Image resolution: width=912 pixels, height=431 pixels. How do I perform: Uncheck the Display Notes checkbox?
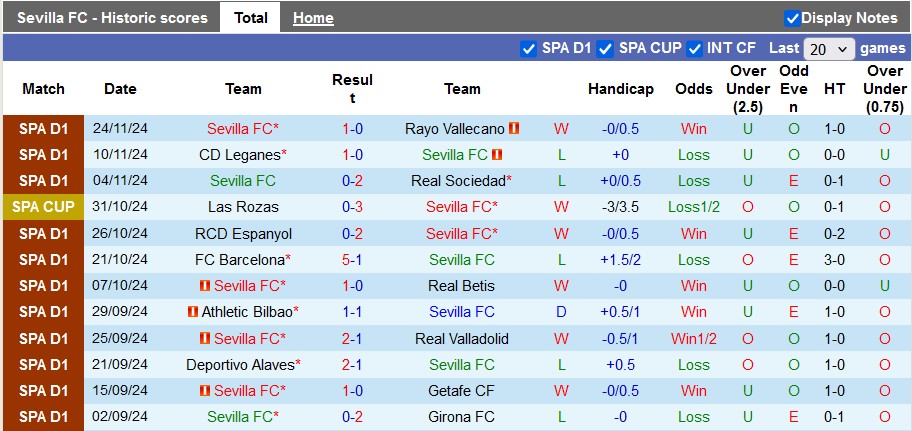click(792, 18)
